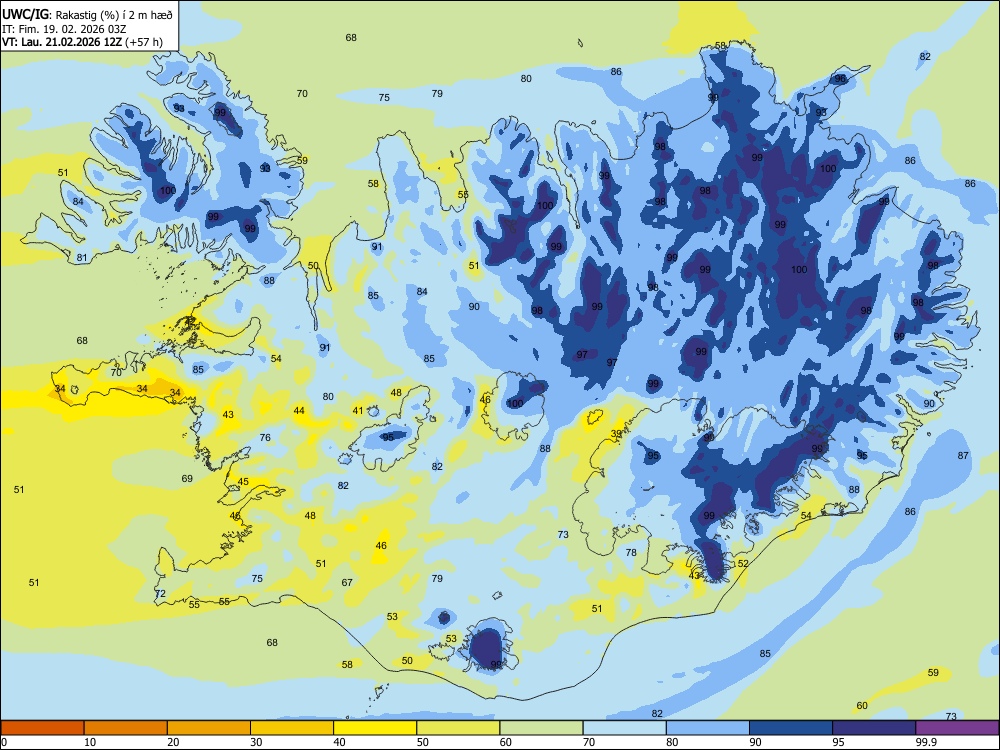This screenshot has height=750, width=1000.
Task: Click the map value '41'
Action: tap(358, 411)
